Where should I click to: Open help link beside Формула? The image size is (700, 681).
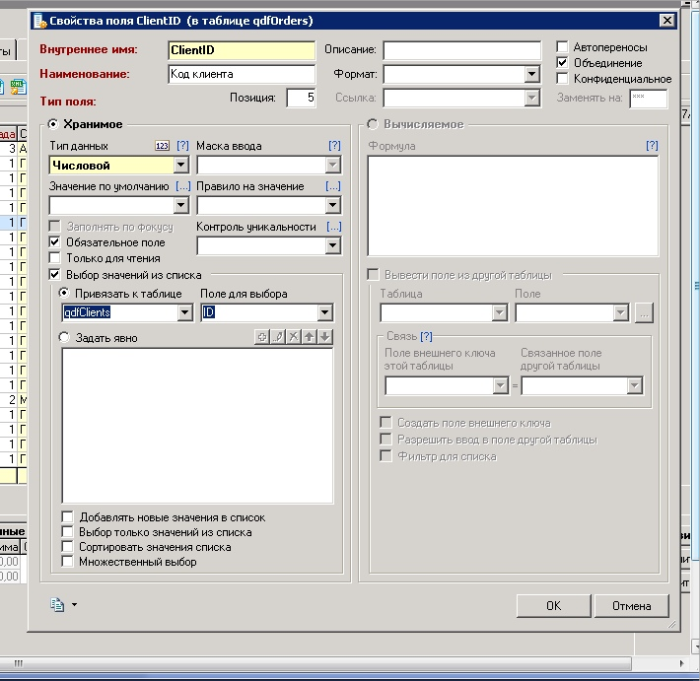point(652,146)
